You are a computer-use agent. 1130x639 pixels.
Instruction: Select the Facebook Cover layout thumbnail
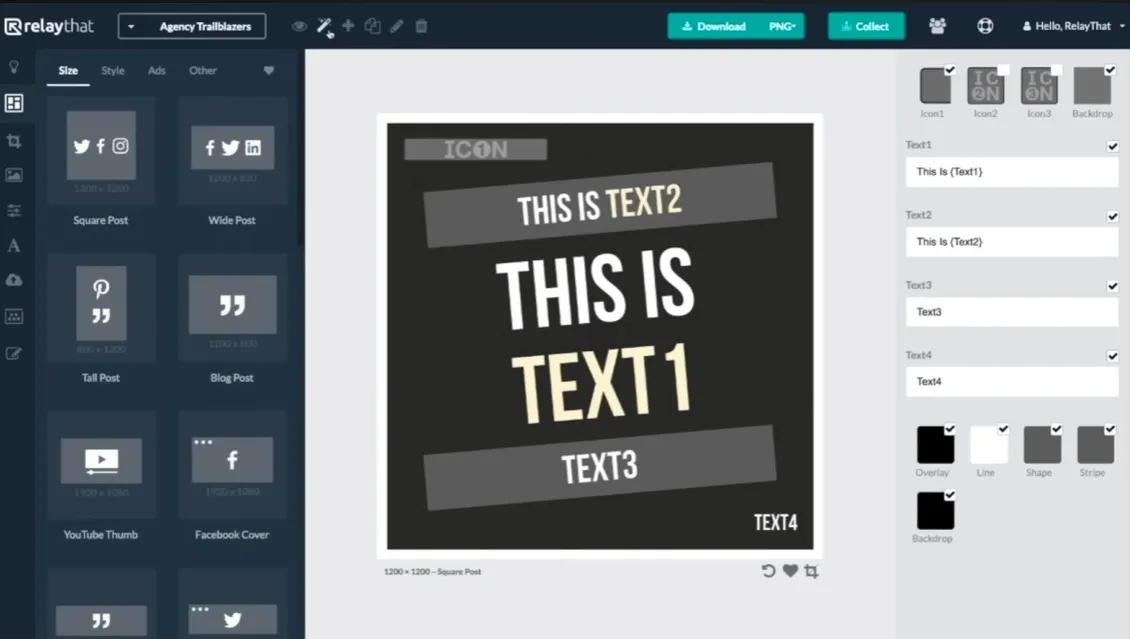click(x=232, y=465)
